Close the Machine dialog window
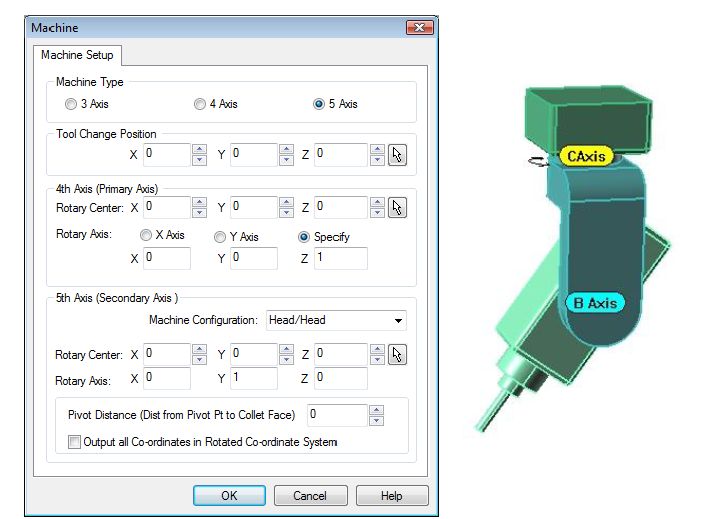The image size is (701, 519). pyautogui.click(x=417, y=27)
